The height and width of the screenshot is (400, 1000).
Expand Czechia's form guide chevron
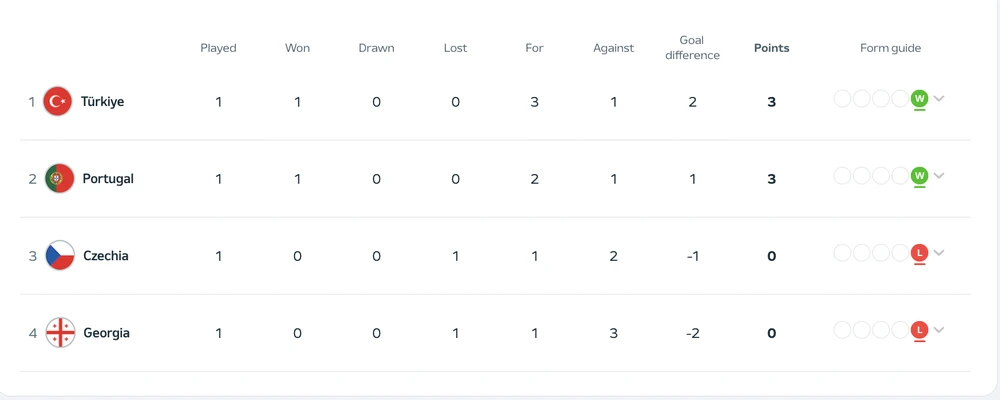click(x=939, y=253)
